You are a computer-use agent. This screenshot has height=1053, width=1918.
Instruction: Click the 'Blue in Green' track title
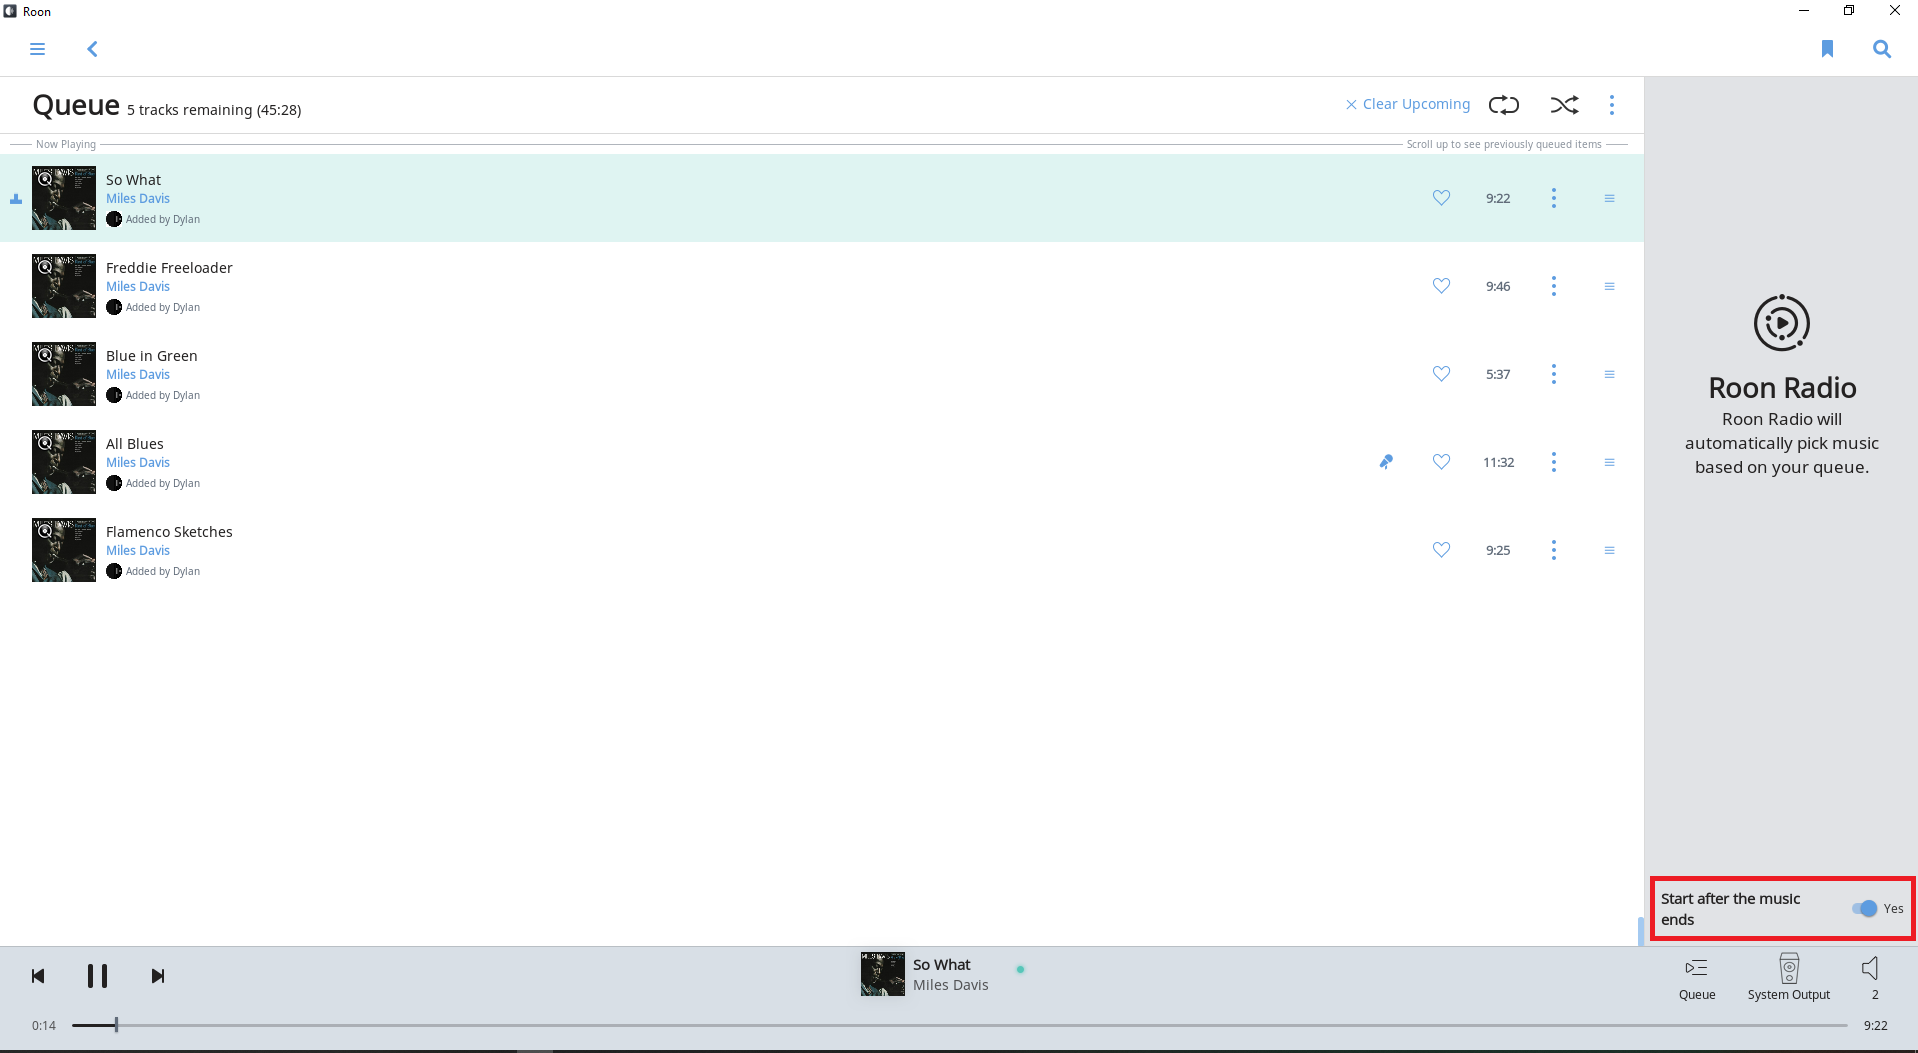[x=152, y=356]
